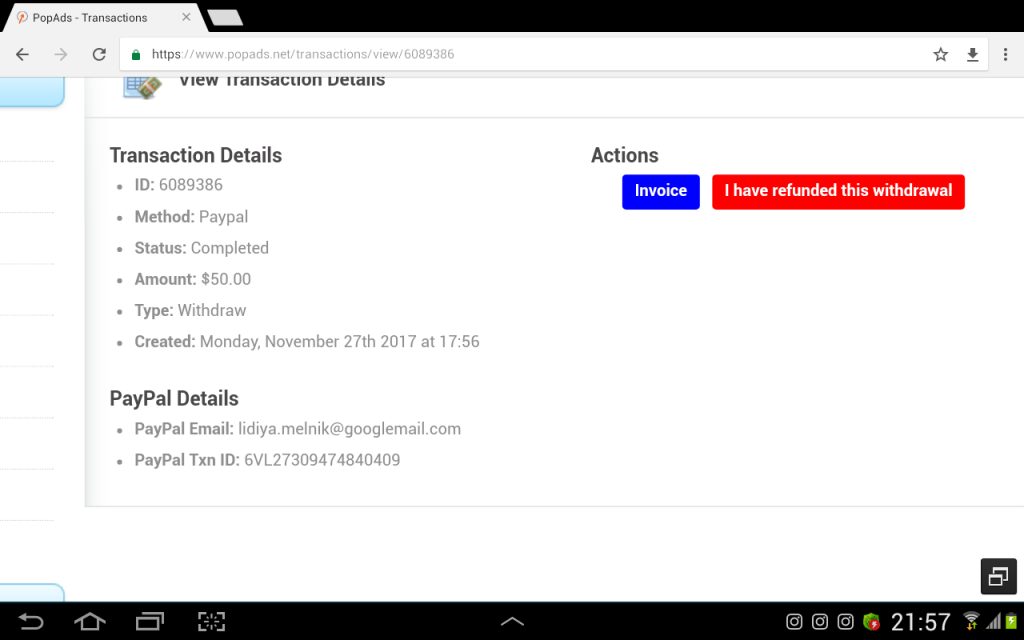This screenshot has height=640, width=1024.
Task: Focus the URL address bar
Action: coord(522,54)
